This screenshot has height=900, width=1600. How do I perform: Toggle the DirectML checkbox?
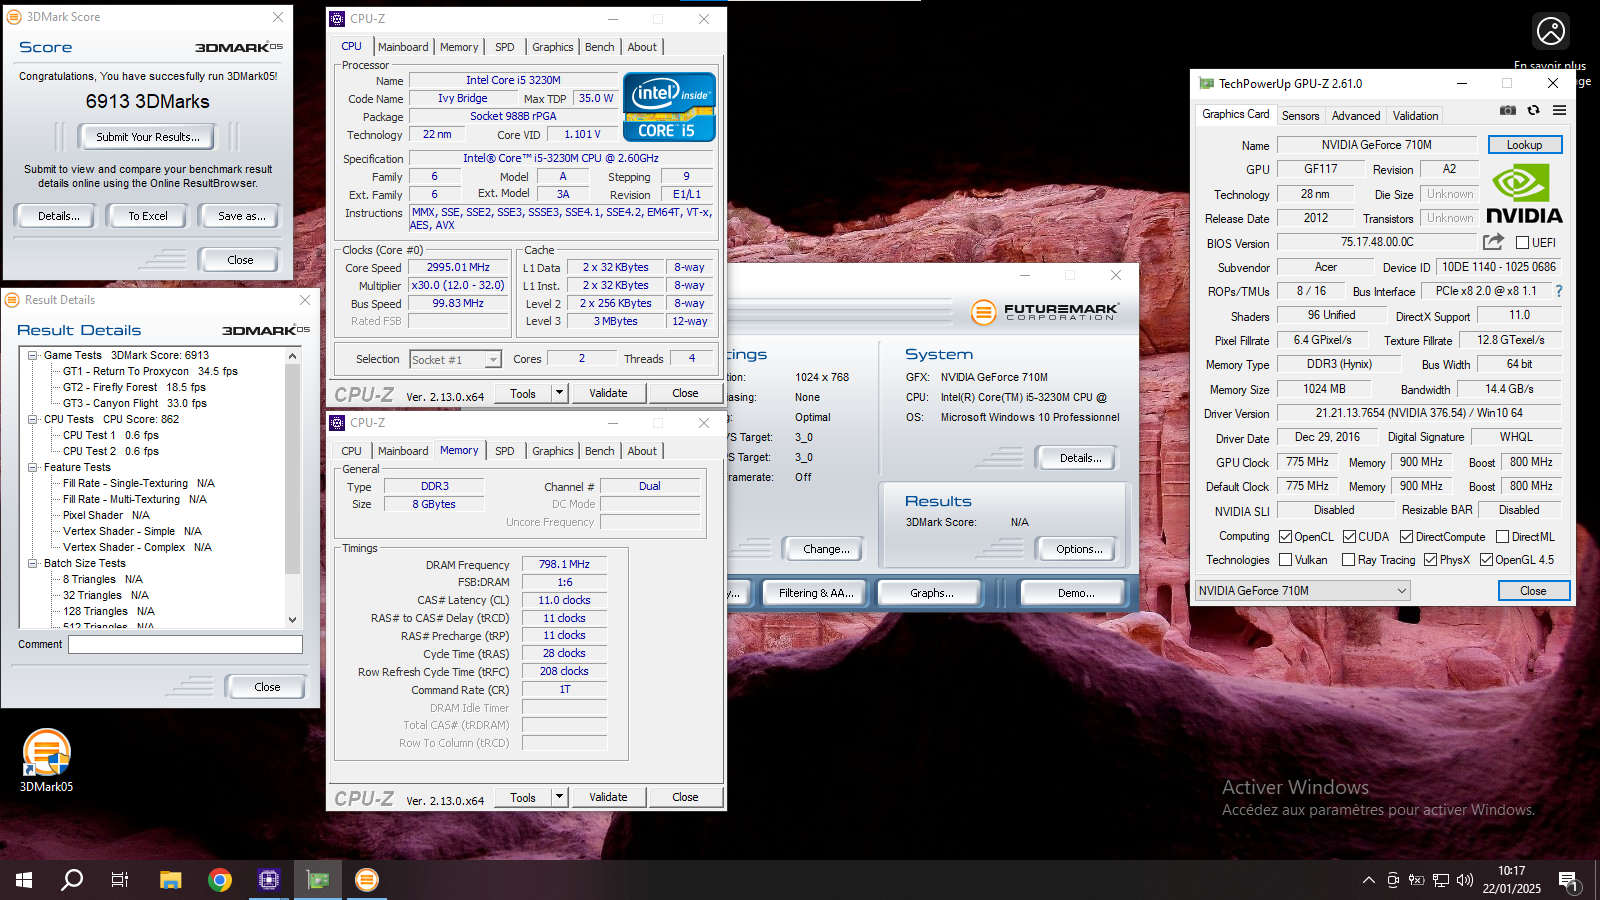[x=1502, y=537]
